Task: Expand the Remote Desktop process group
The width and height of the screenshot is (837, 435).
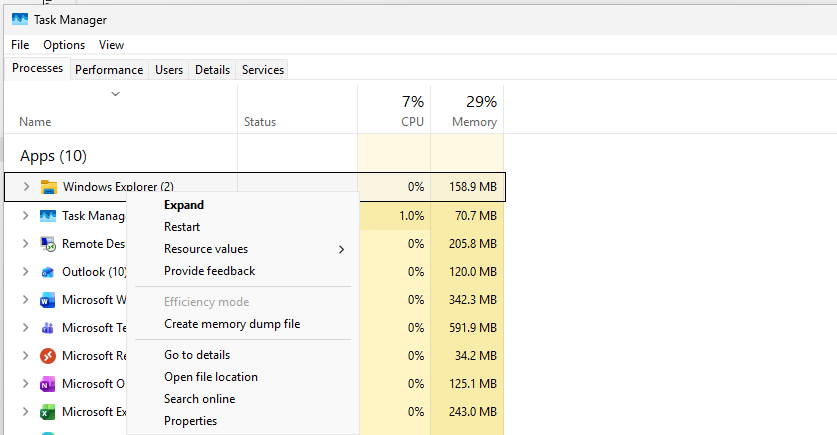Action: (25, 244)
